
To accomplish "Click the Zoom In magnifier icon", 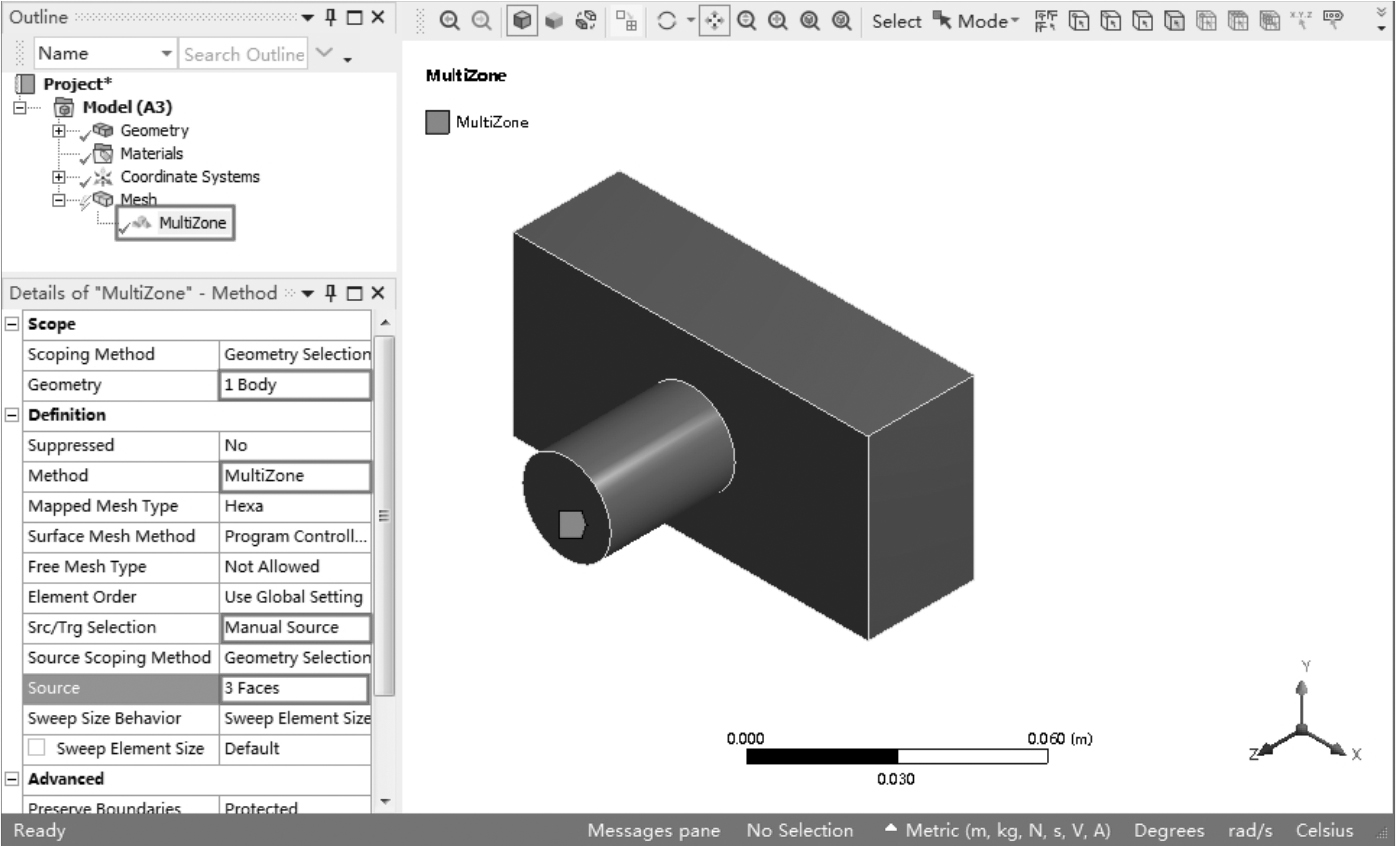I will click(x=451, y=20).
